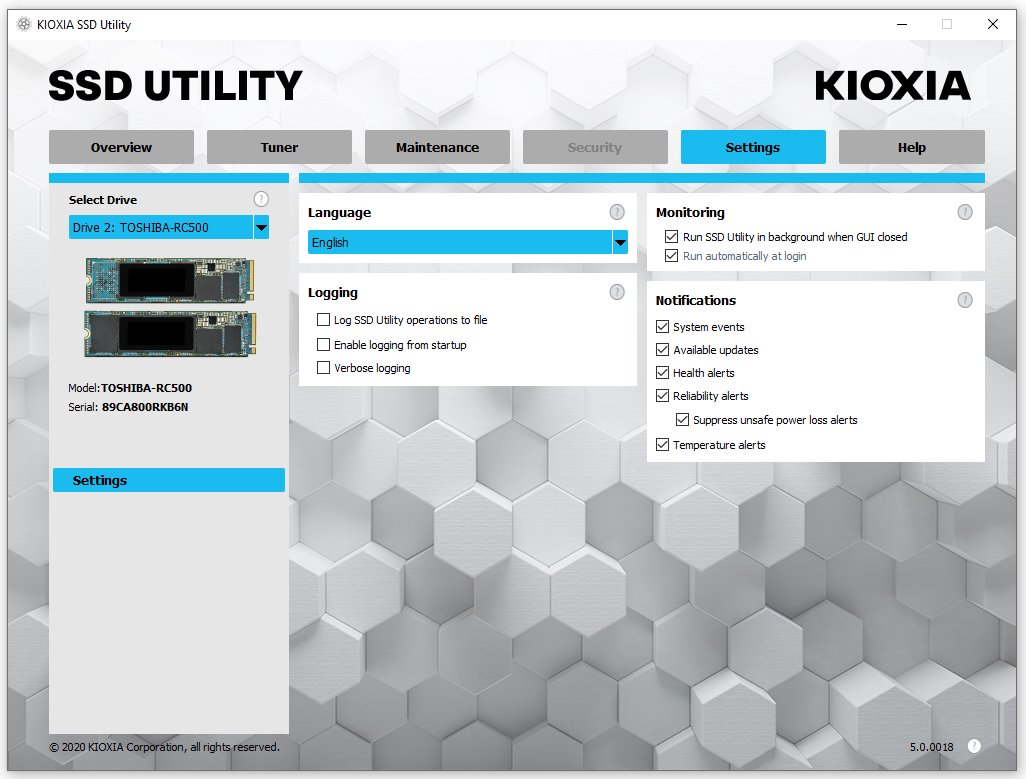Click the upper SSD drive image

click(x=169, y=280)
